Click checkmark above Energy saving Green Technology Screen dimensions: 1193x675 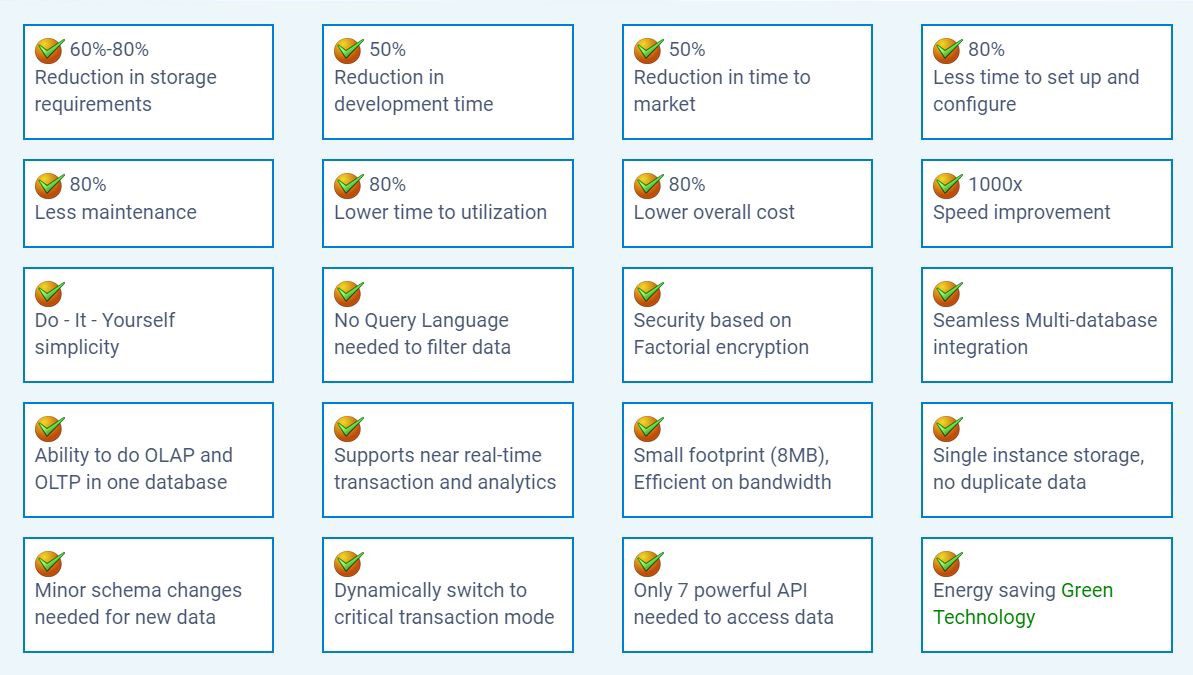click(x=948, y=563)
